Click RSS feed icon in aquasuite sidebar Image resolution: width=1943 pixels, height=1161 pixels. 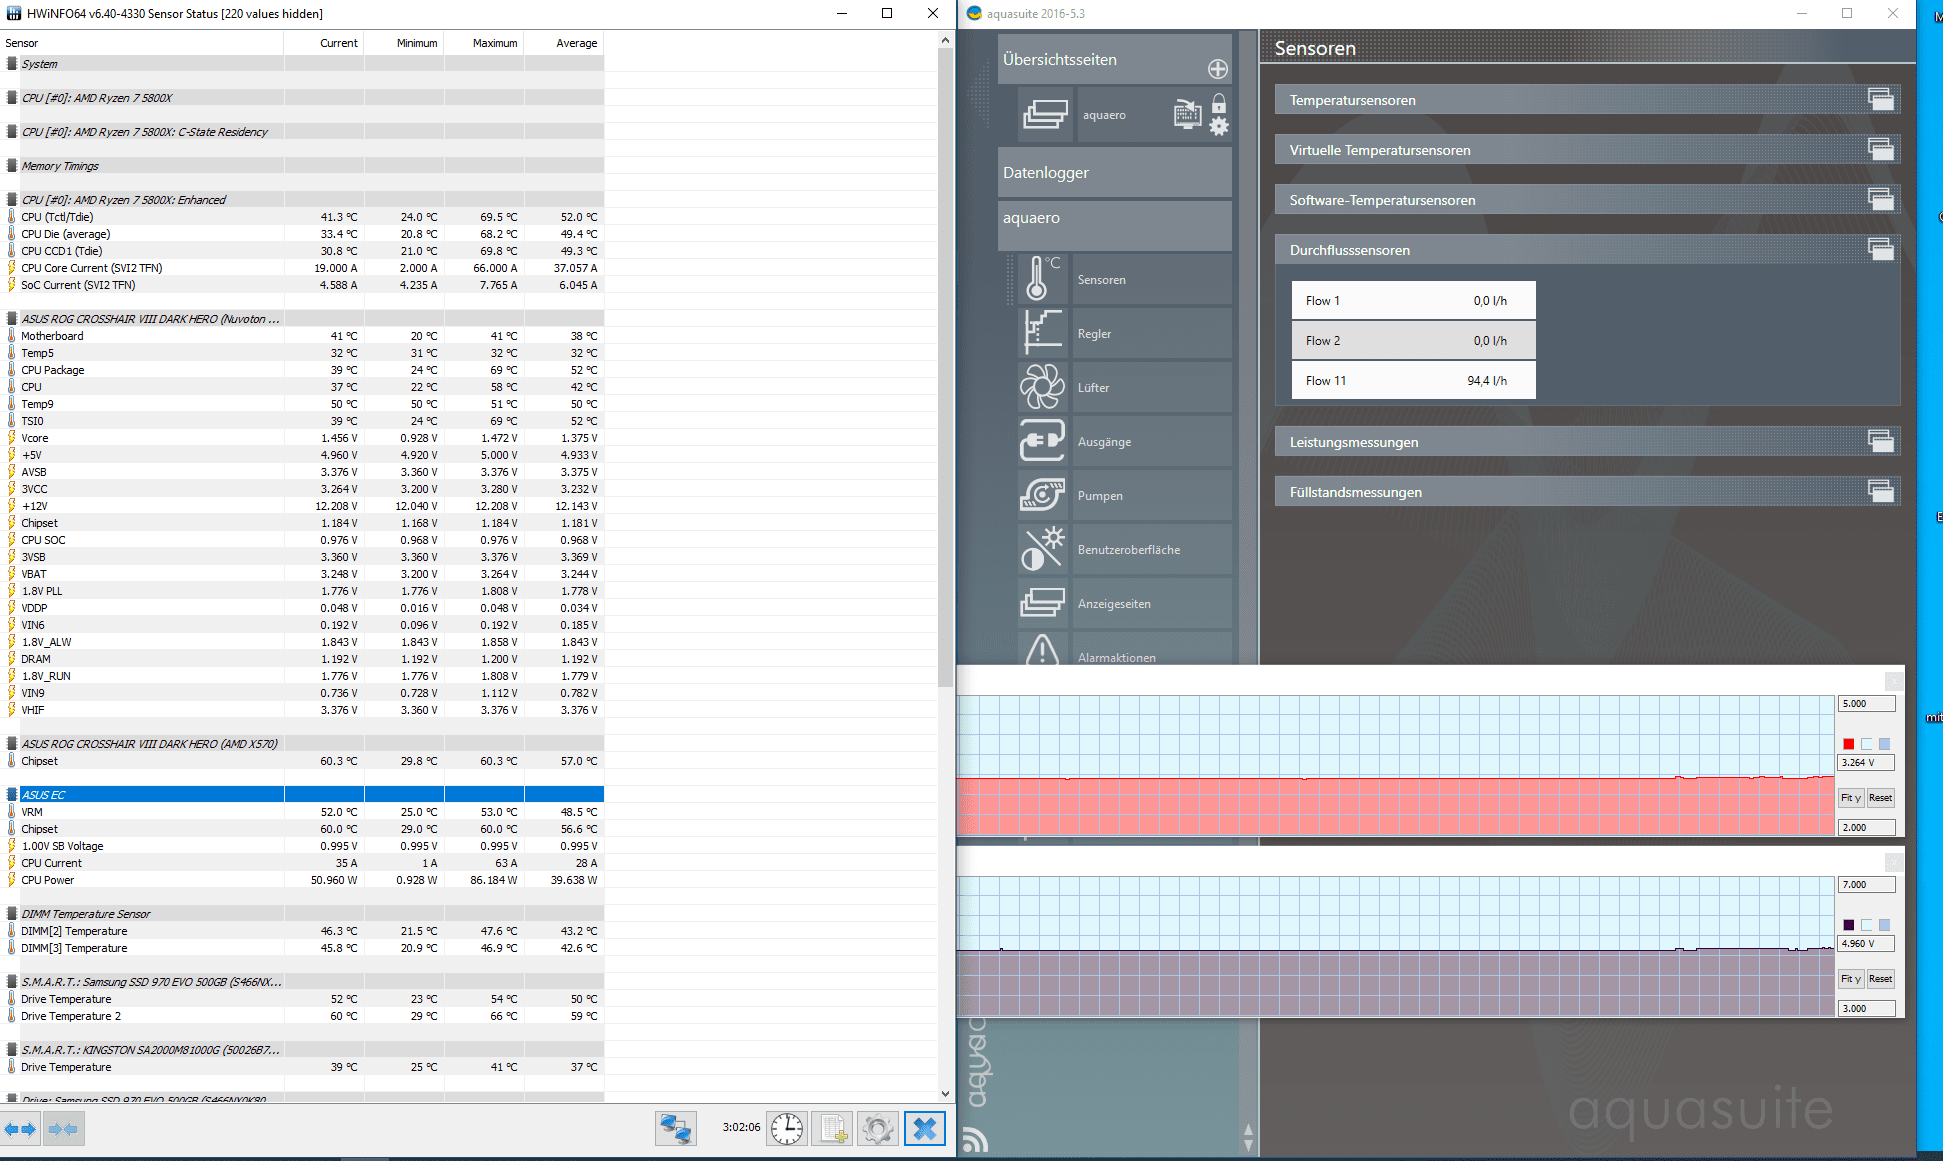click(975, 1139)
